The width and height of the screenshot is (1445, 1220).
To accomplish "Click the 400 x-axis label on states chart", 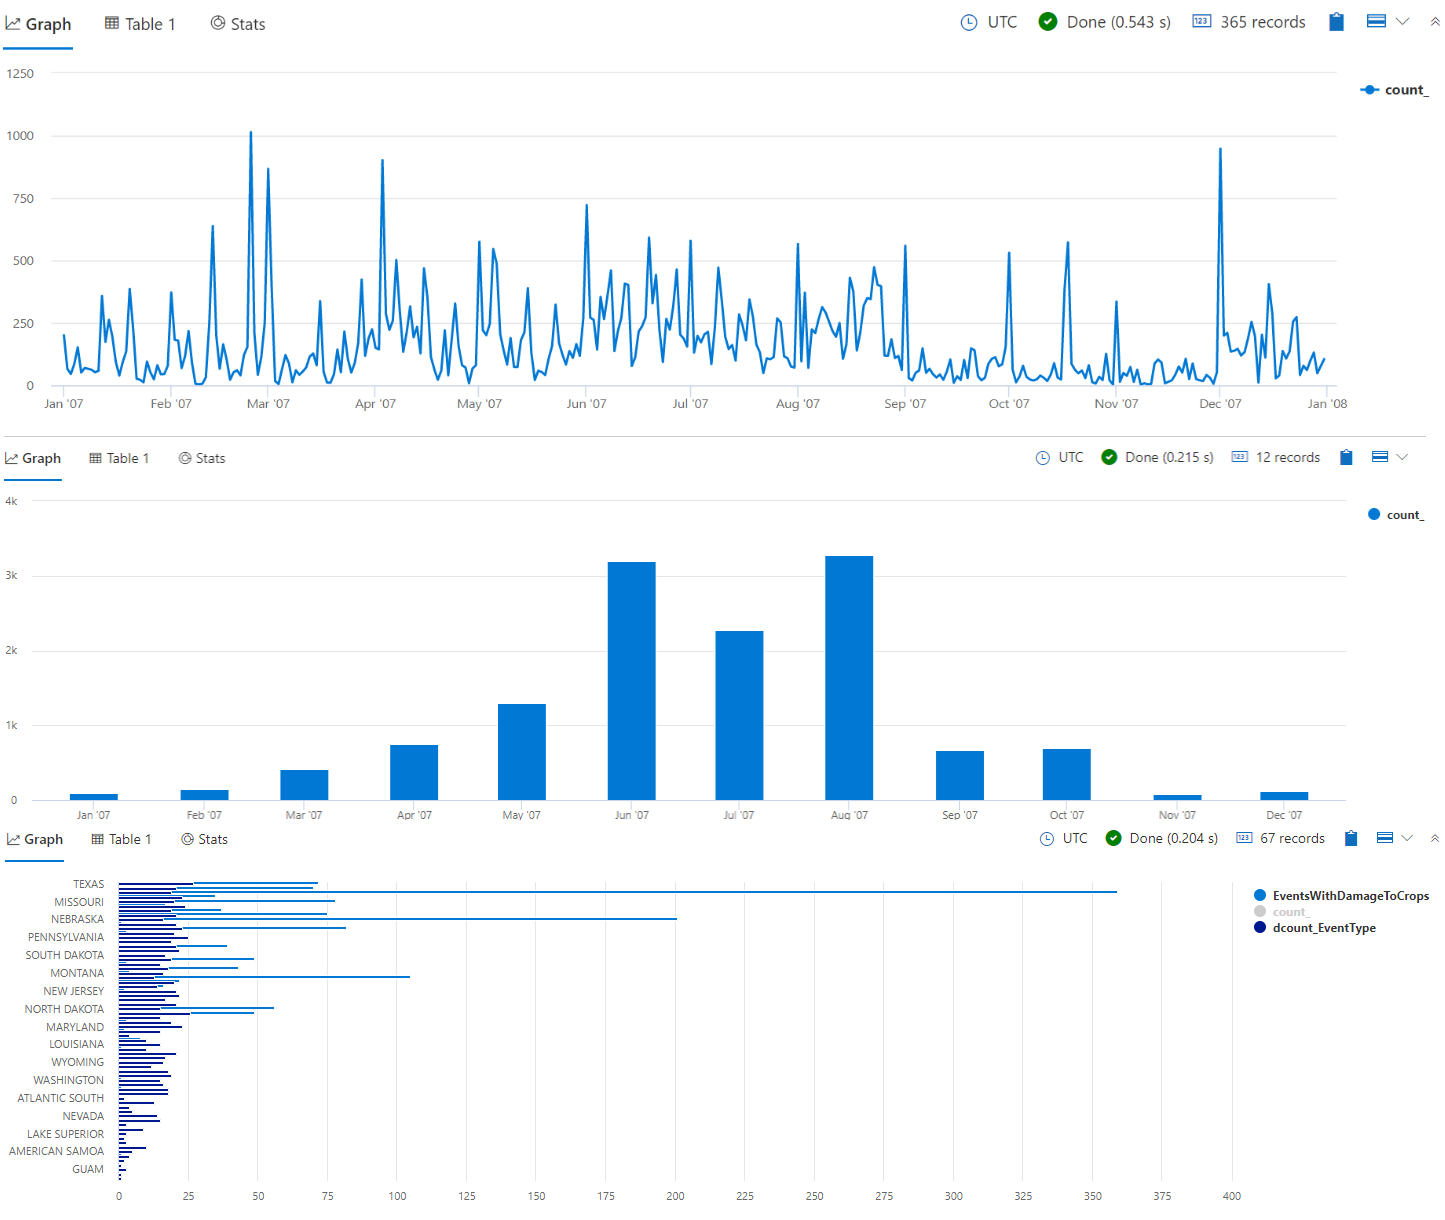I will coord(1232,1196).
